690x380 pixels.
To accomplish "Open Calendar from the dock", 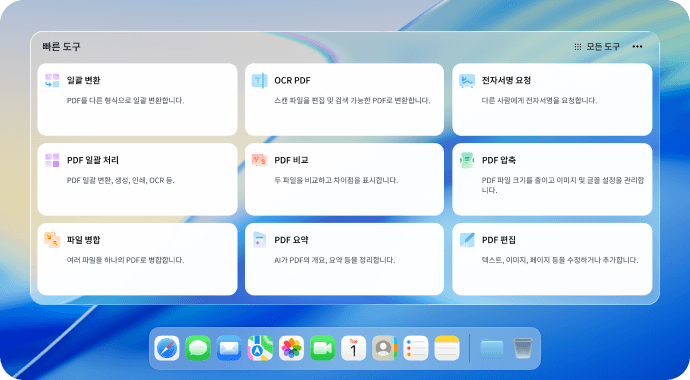I will click(x=353, y=348).
